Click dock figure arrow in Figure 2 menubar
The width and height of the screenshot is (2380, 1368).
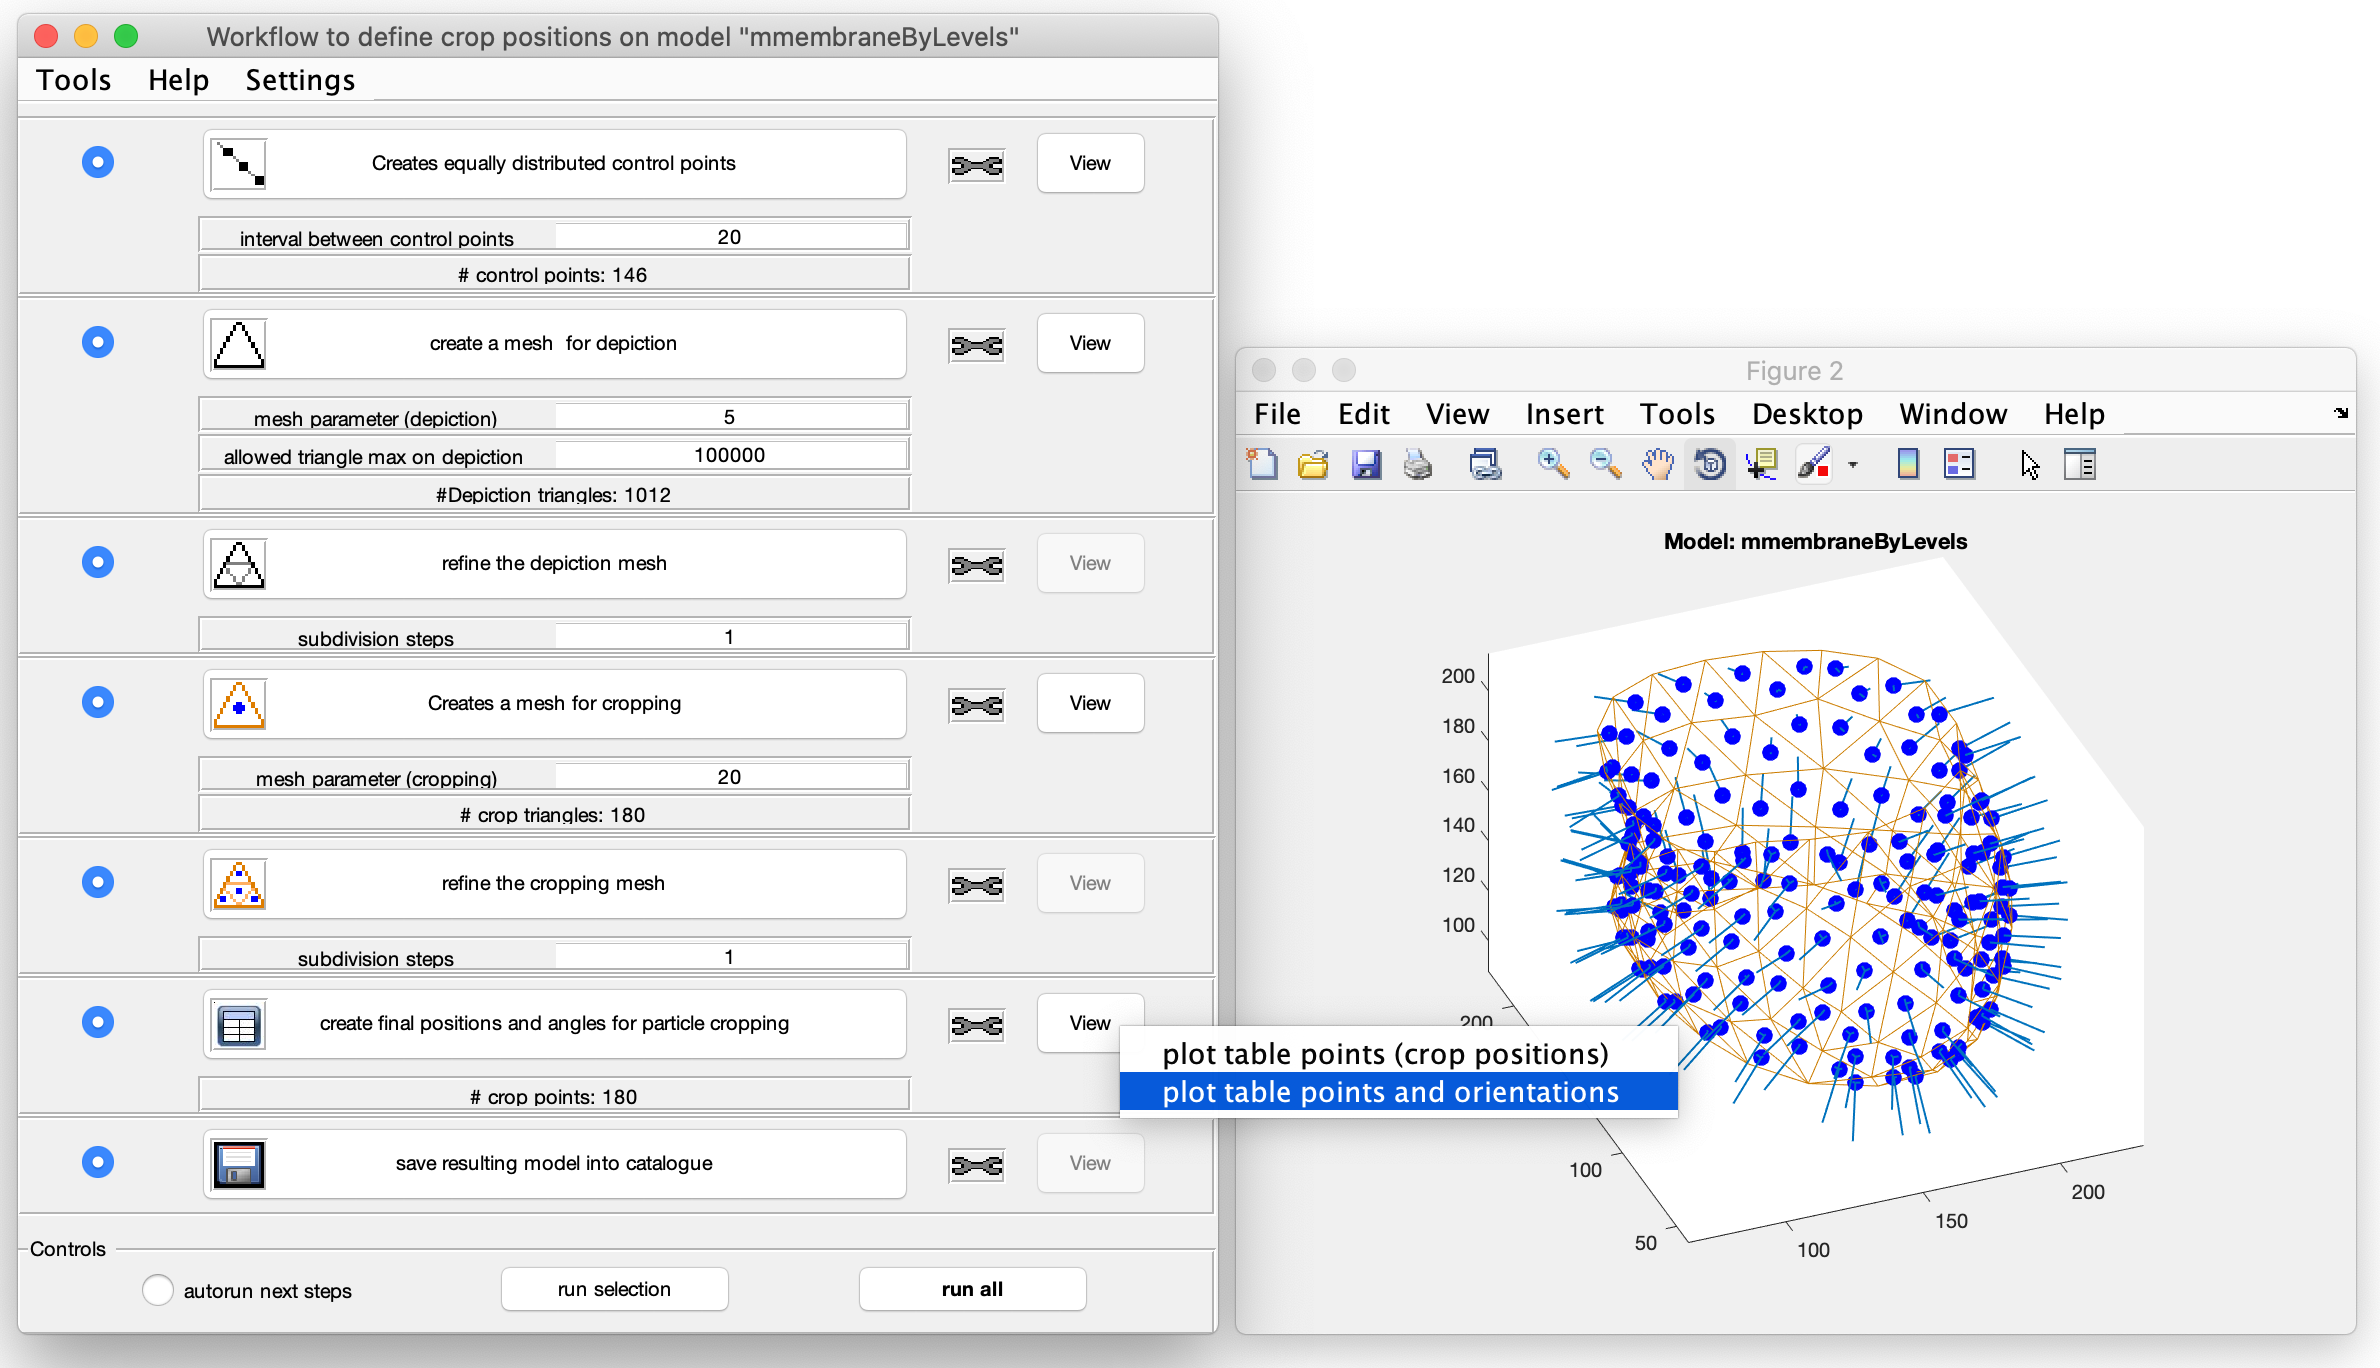2341,413
